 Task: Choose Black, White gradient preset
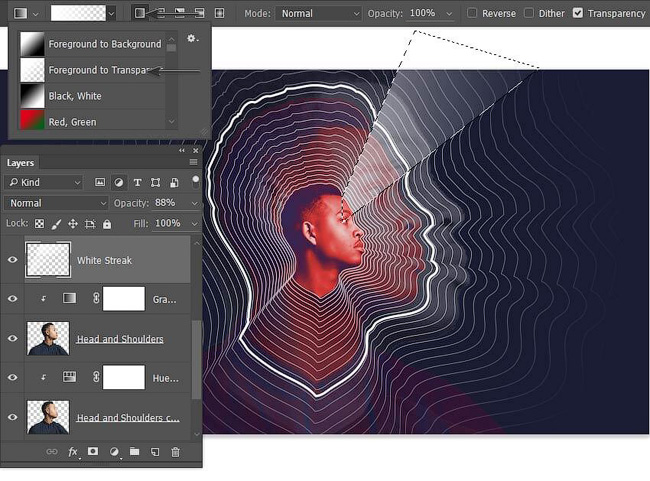pyautogui.click(x=92, y=96)
